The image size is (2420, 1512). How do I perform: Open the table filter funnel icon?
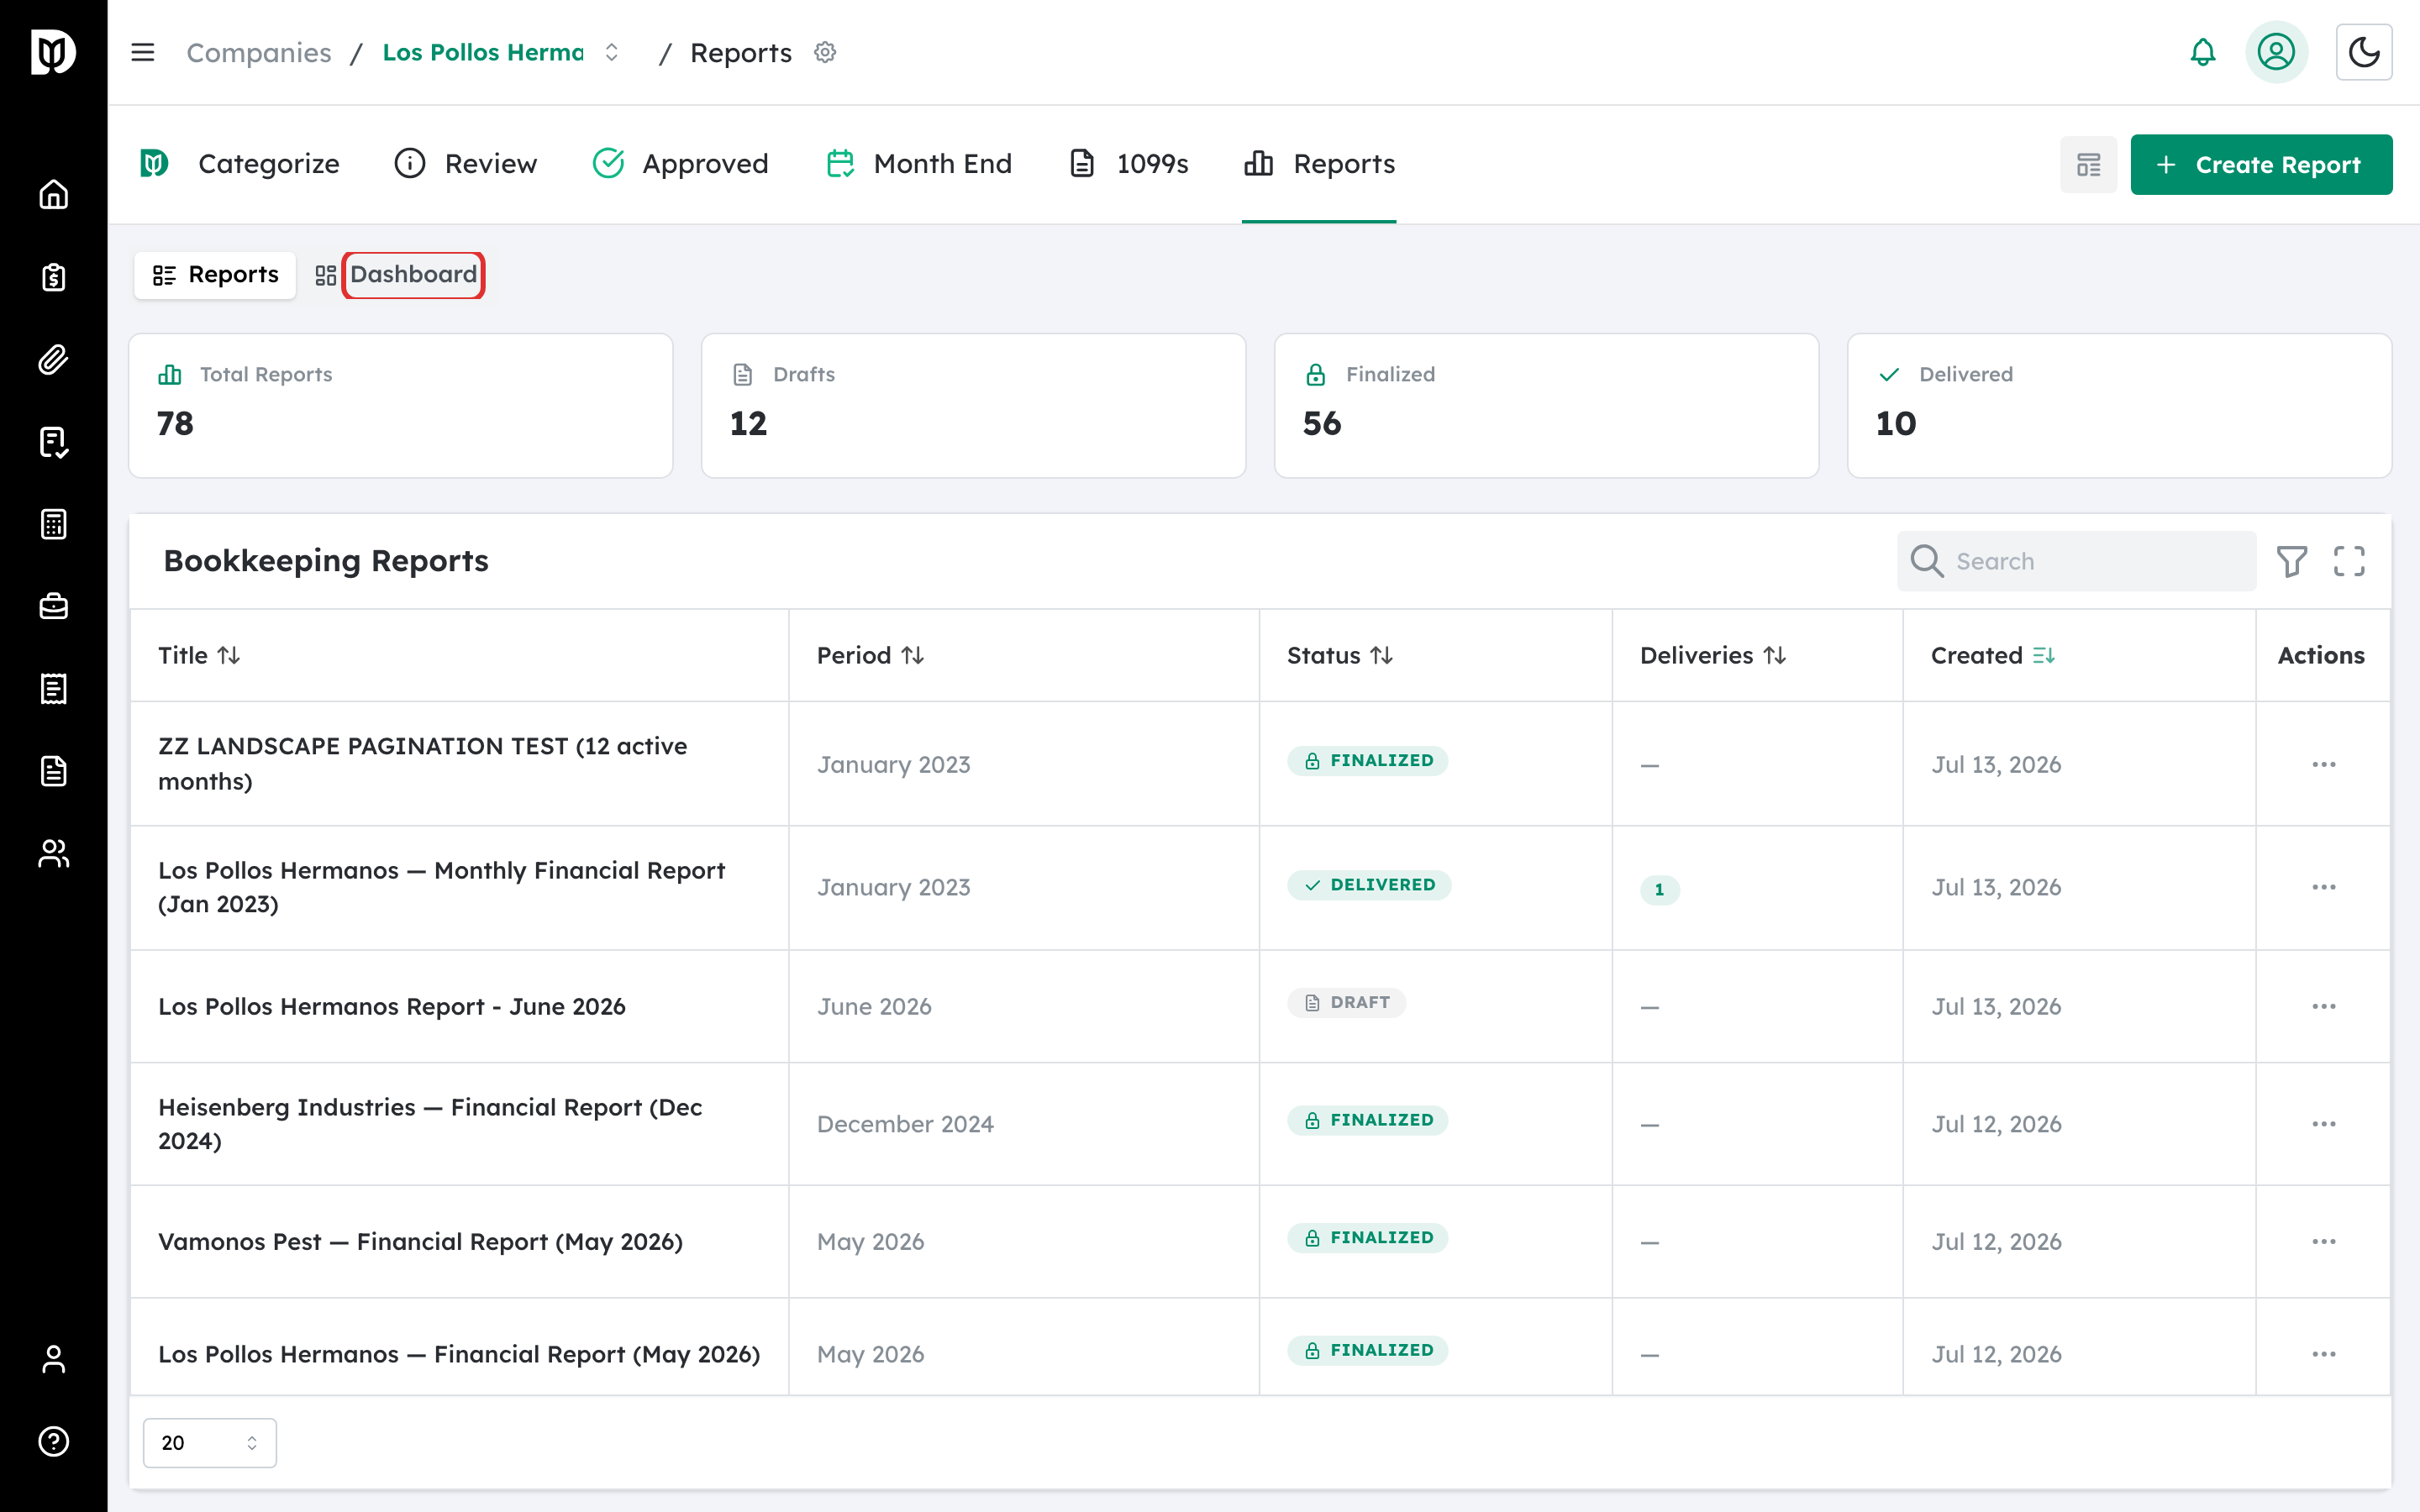pos(2292,561)
